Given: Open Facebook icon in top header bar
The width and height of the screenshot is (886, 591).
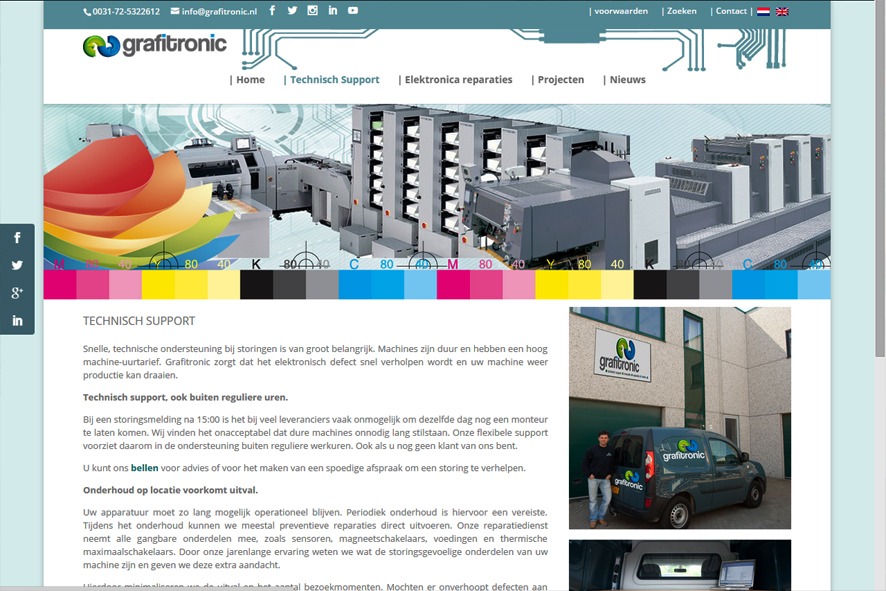Looking at the screenshot, I should coord(272,10).
